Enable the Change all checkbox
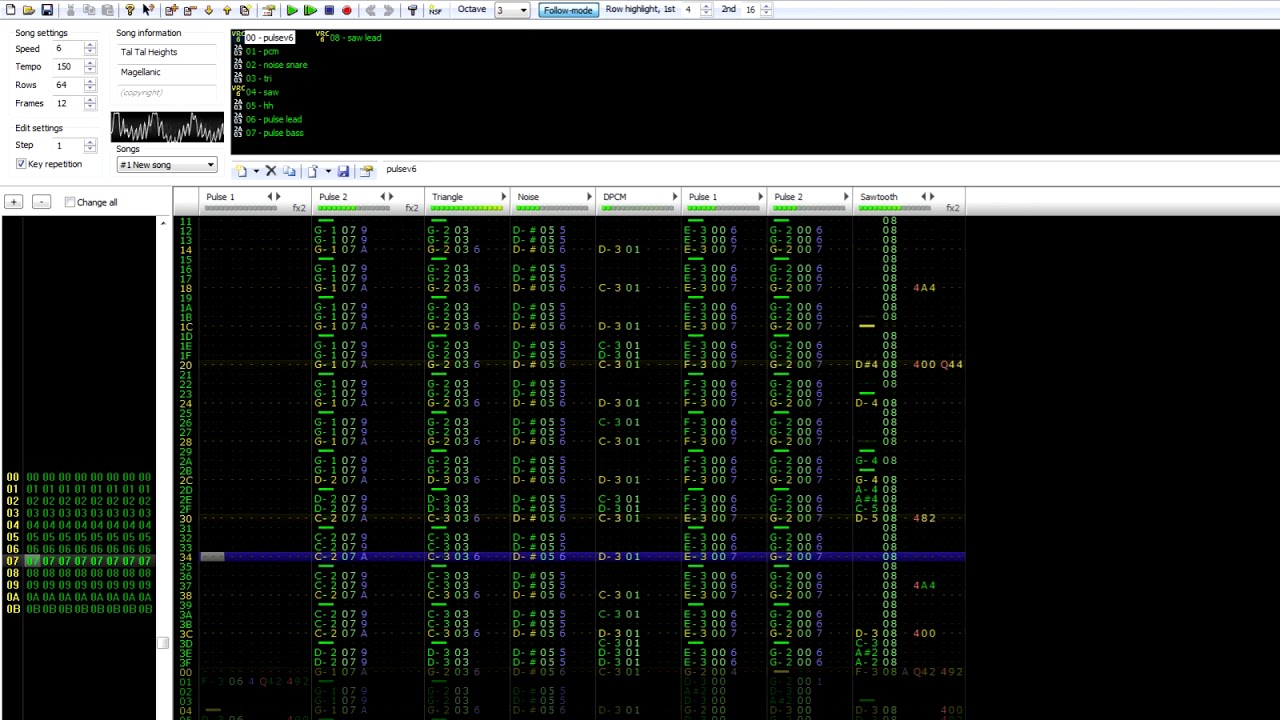This screenshot has width=1280, height=720. (69, 202)
